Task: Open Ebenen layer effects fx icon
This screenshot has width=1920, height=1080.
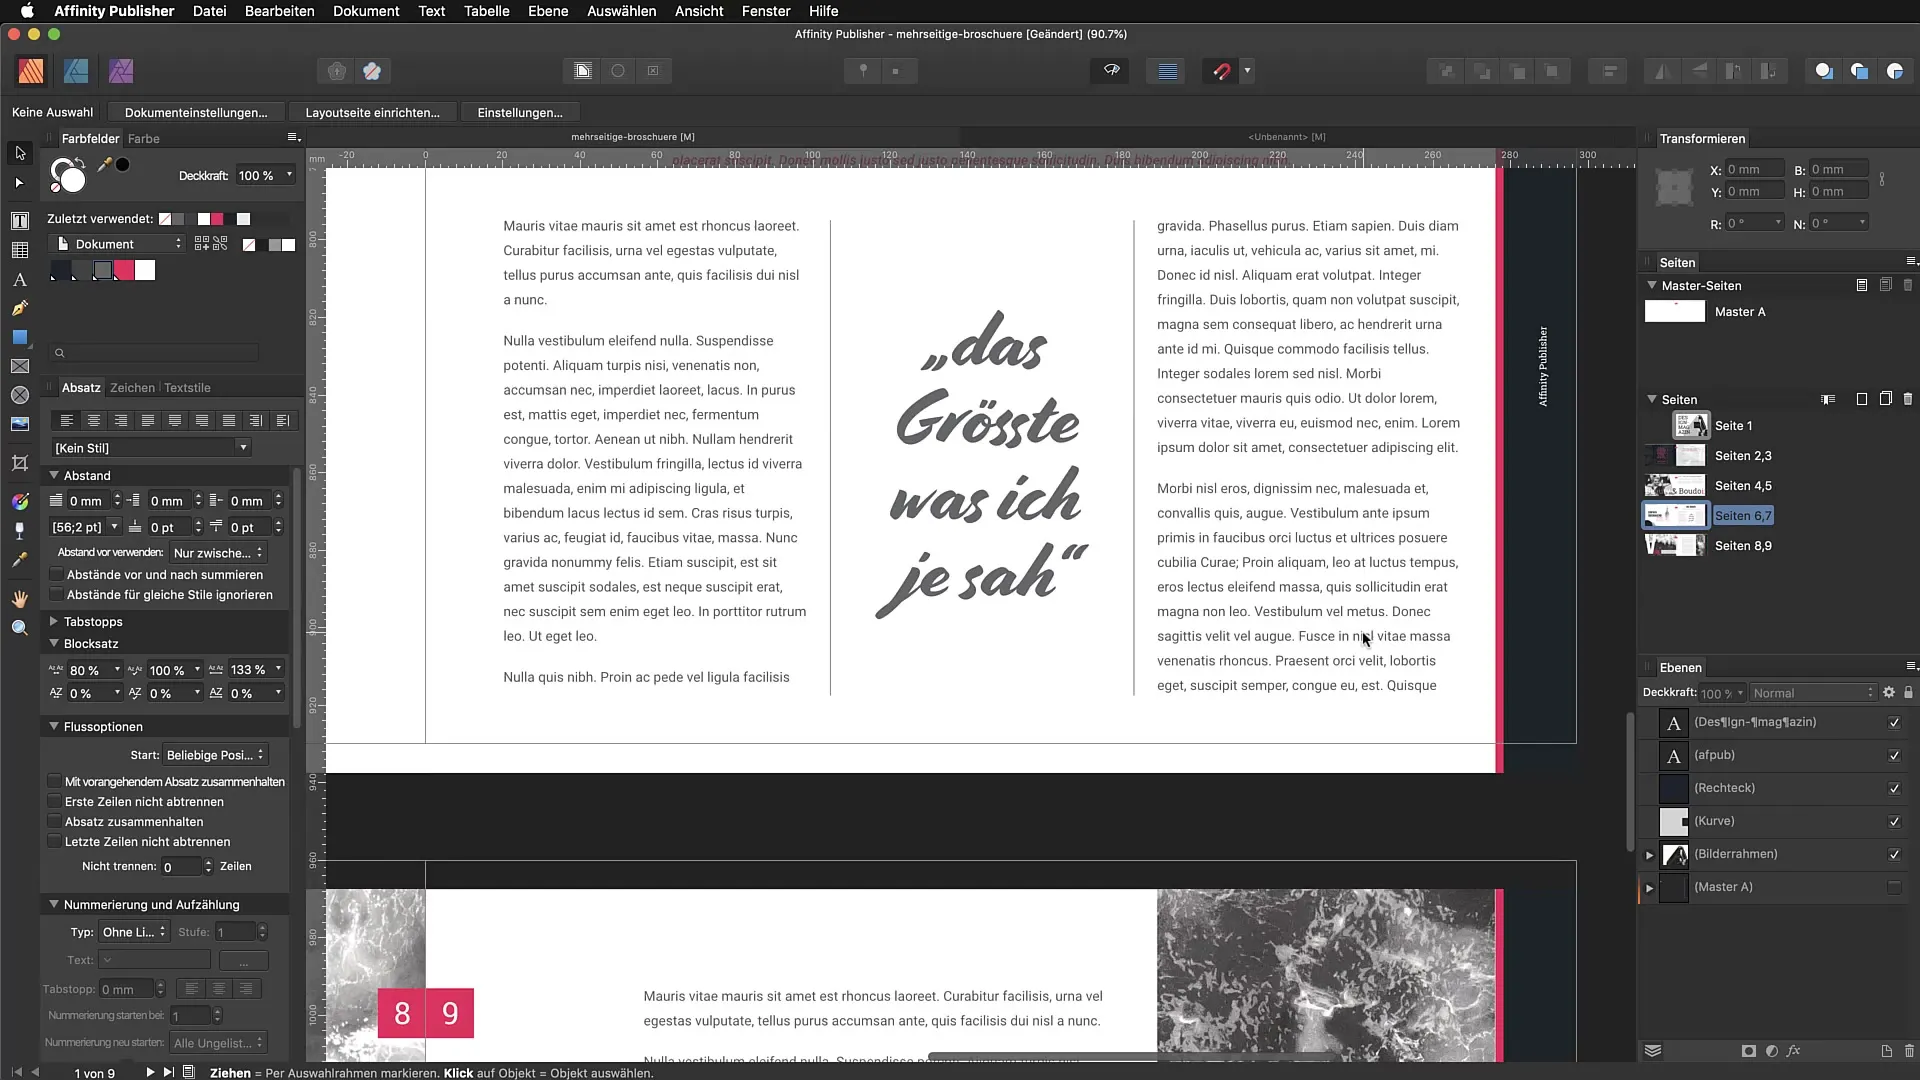Action: tap(1794, 1051)
